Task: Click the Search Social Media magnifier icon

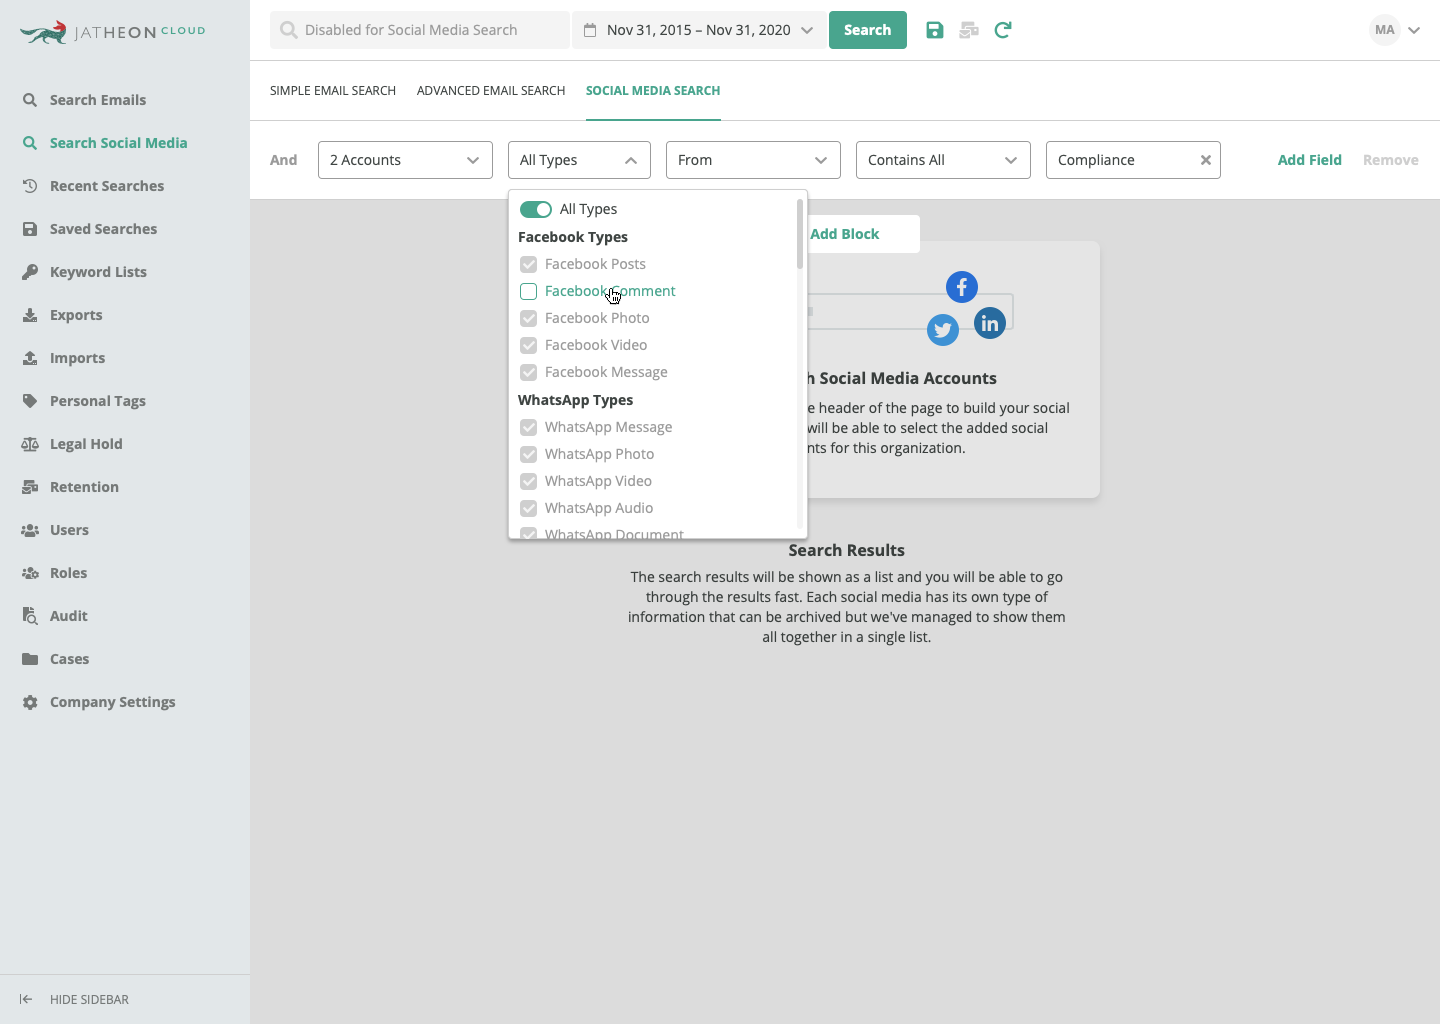Action: tap(30, 143)
